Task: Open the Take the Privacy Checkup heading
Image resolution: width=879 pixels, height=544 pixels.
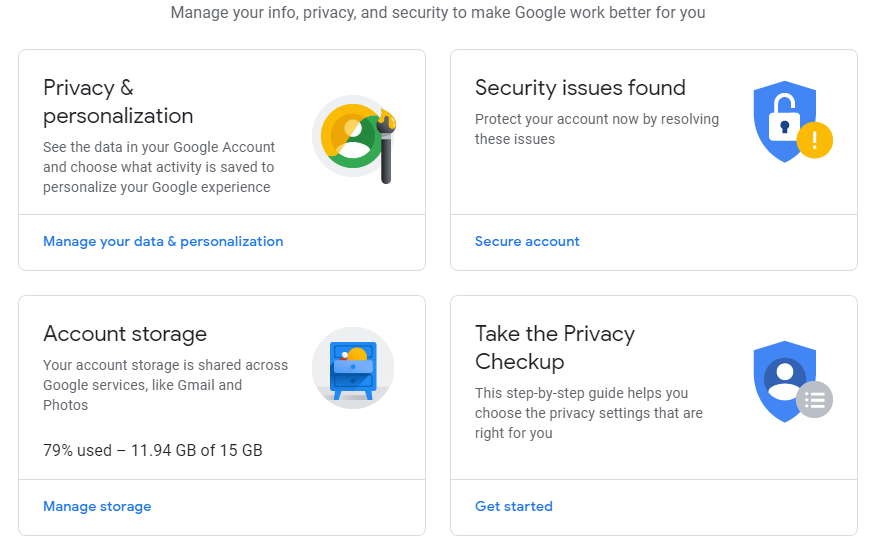Action: [555, 347]
